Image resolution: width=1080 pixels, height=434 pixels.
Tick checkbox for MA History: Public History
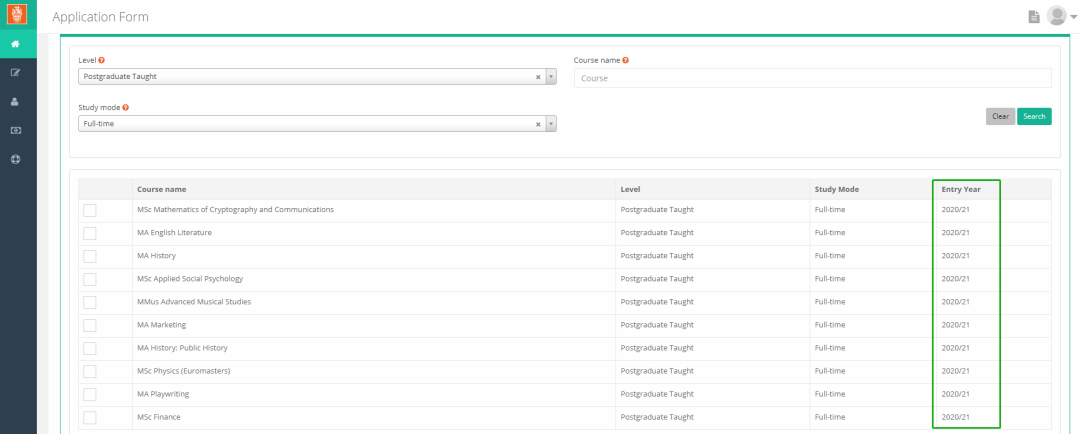click(x=90, y=349)
